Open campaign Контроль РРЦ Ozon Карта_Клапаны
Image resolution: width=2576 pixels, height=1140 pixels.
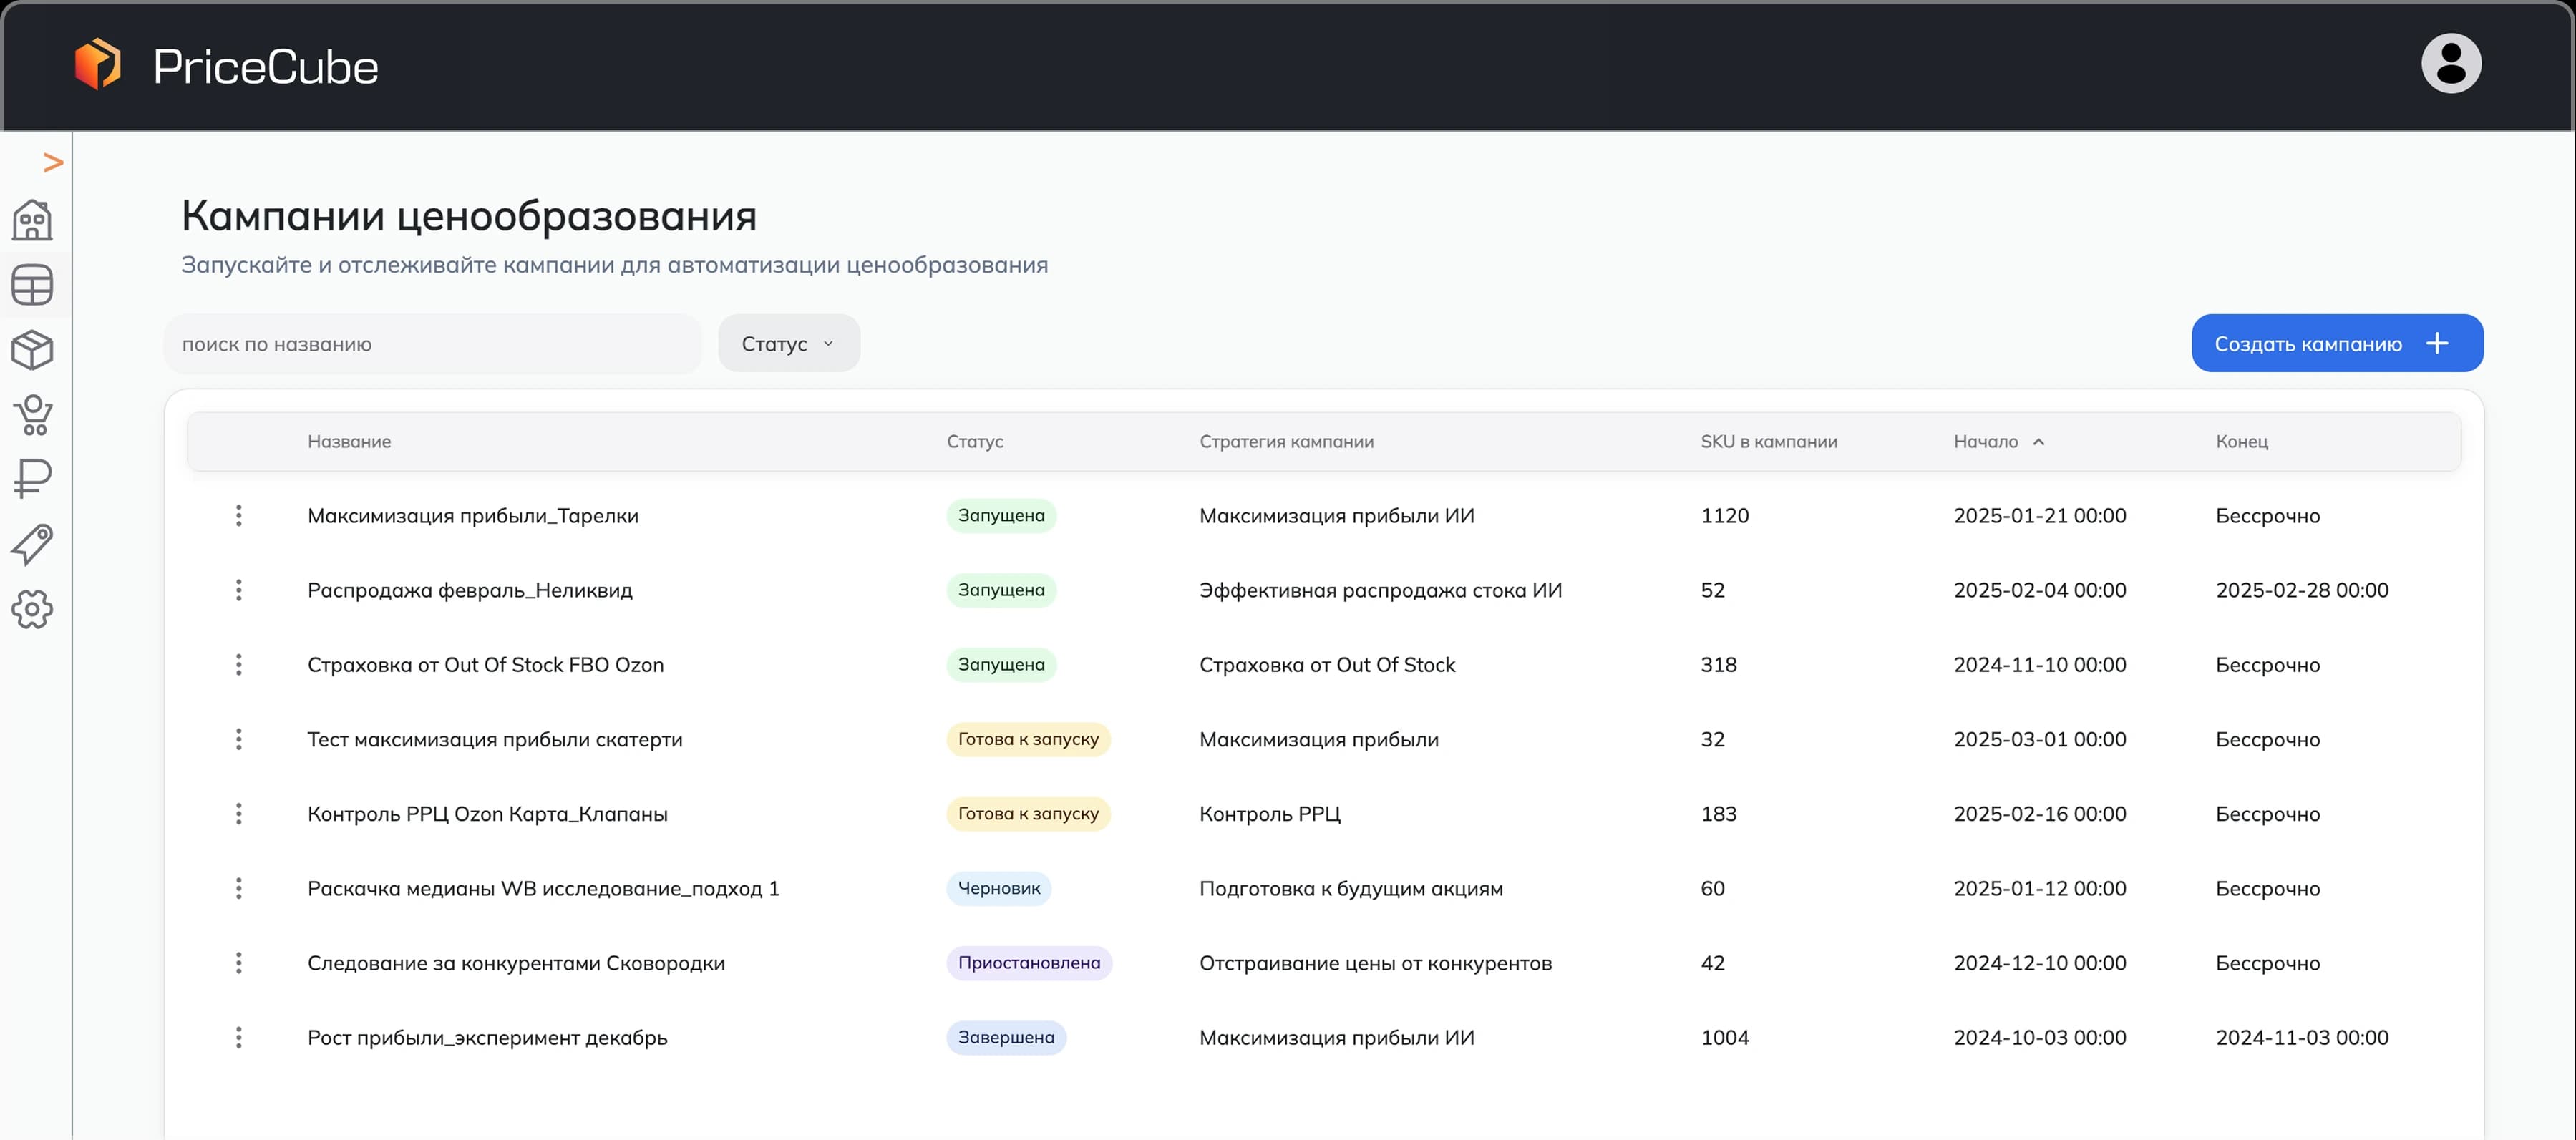click(x=487, y=814)
